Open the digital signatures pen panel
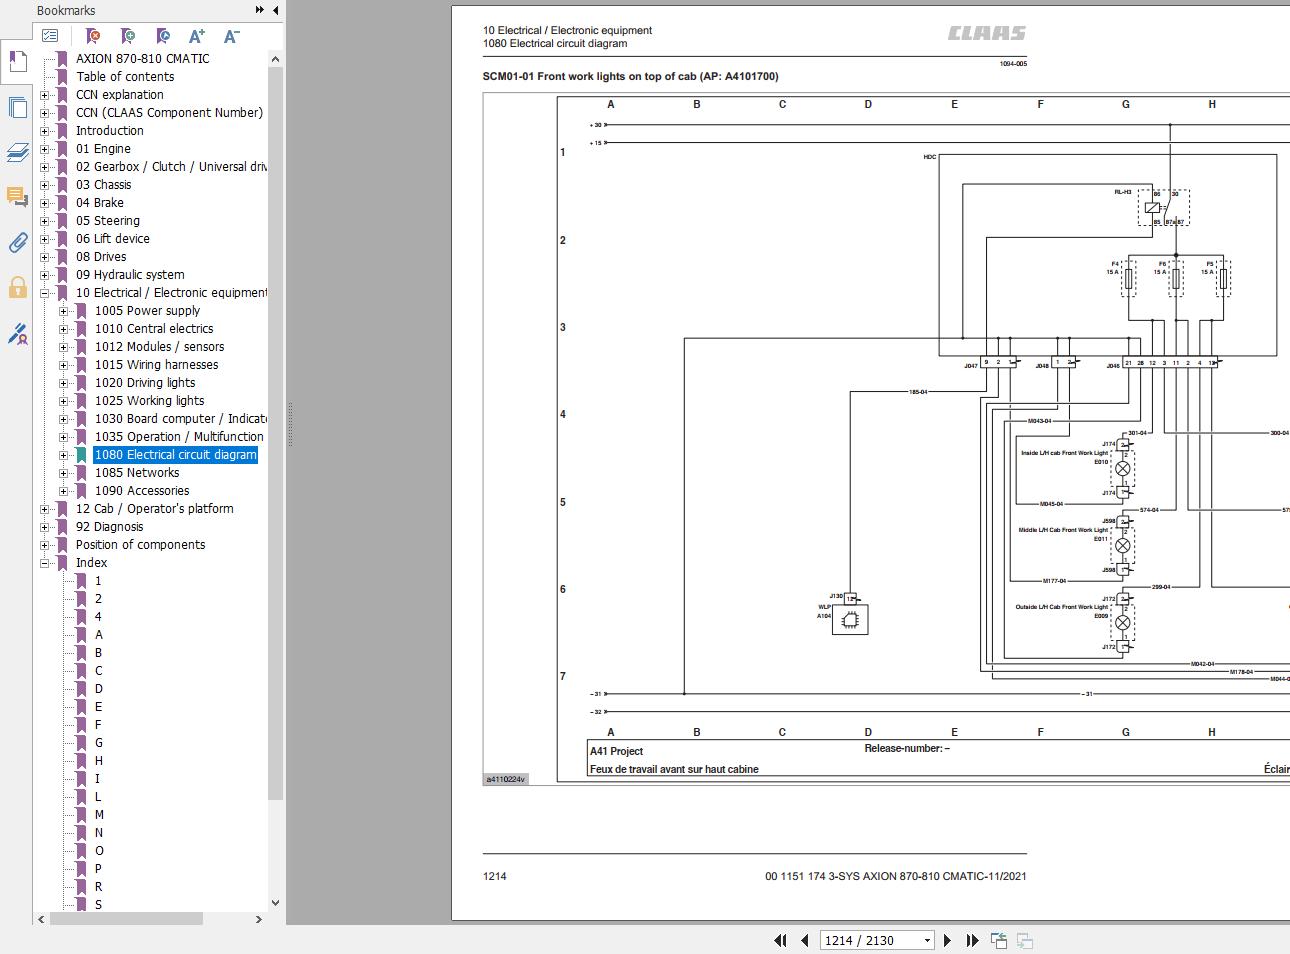Image resolution: width=1290 pixels, height=954 pixels. coord(17,334)
